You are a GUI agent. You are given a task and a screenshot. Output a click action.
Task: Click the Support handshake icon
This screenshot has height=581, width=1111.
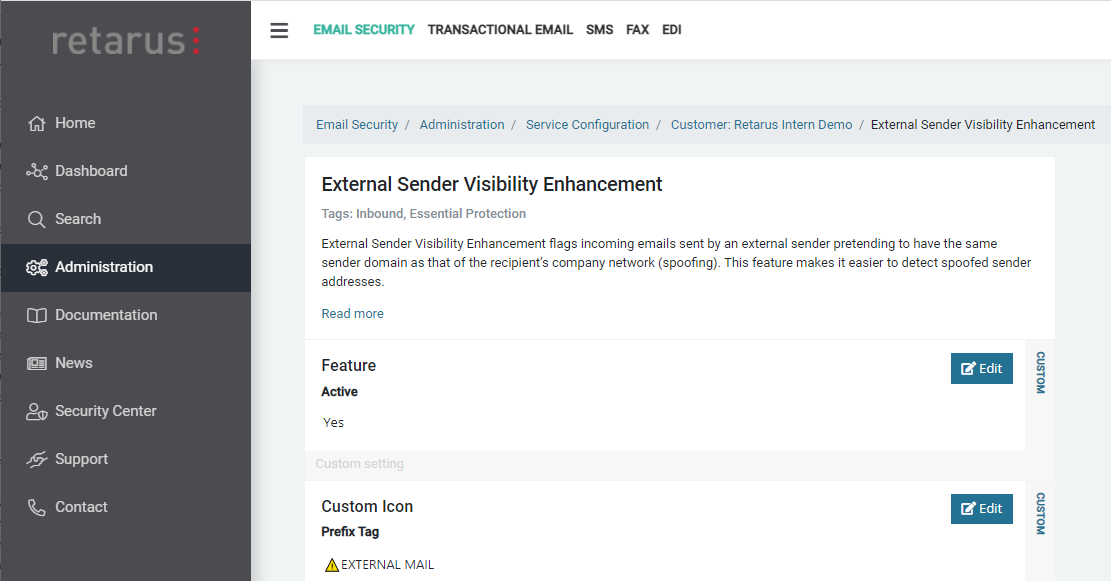pos(37,460)
